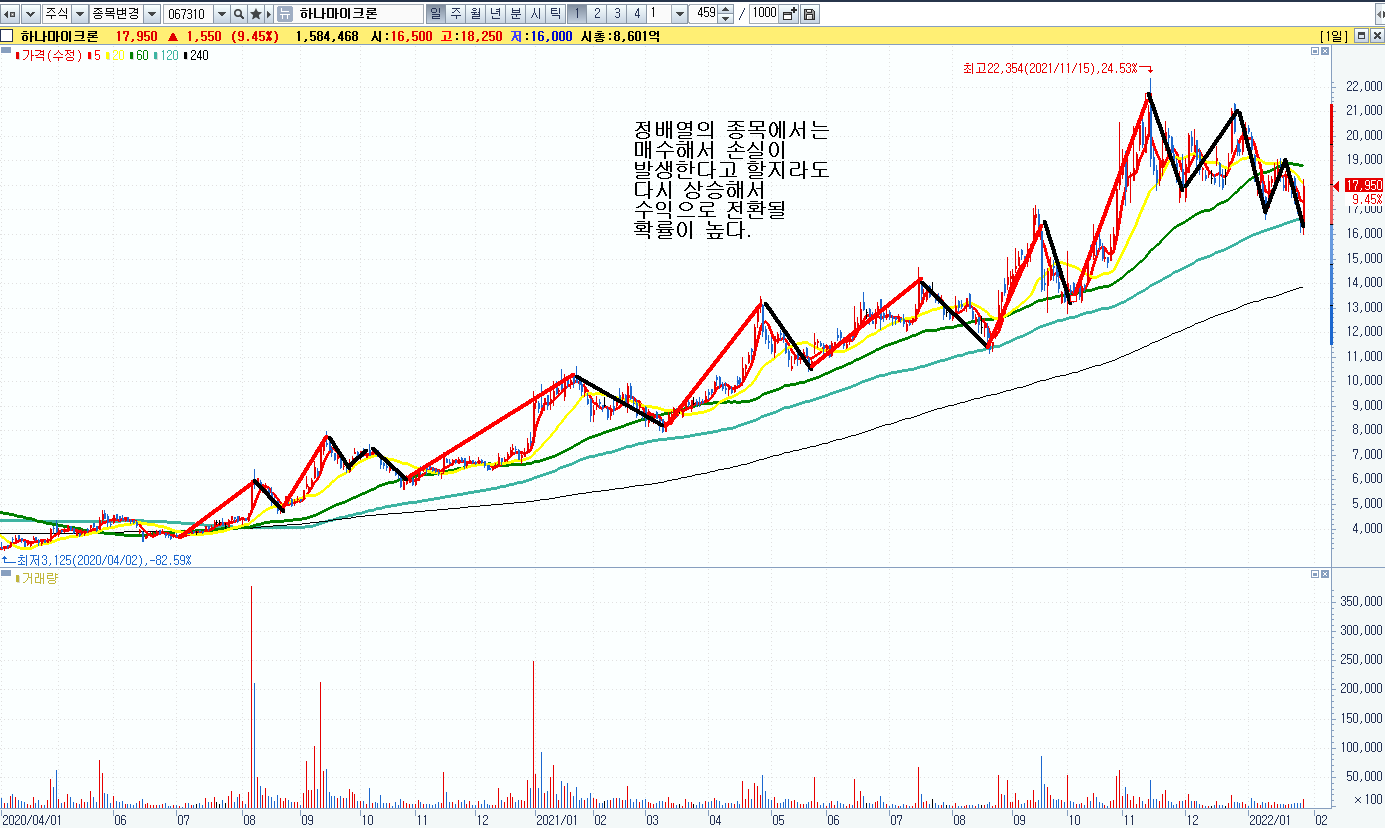Click the 하나마이크론 stock name field
Image resolution: width=1385 pixels, height=828 pixels.
359,14
